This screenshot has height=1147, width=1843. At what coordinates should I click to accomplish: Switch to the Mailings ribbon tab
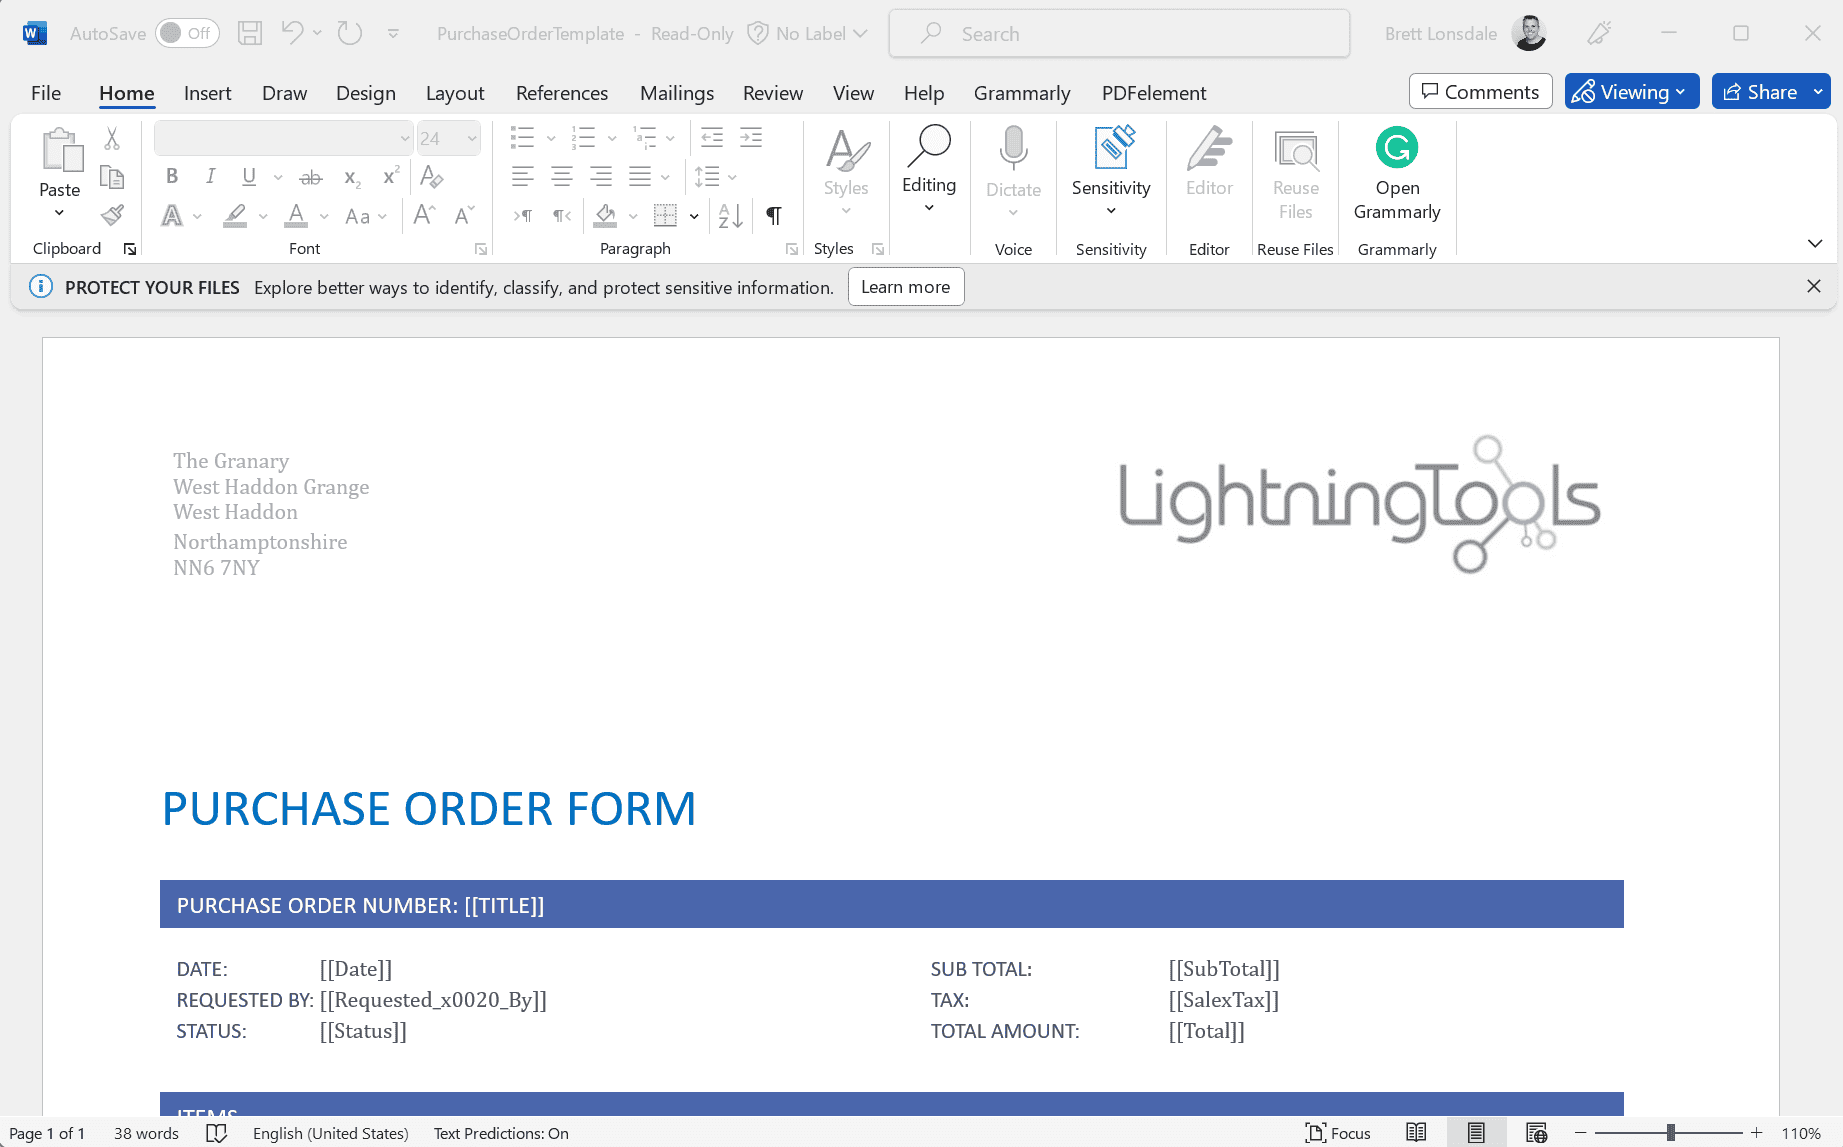[x=676, y=93]
